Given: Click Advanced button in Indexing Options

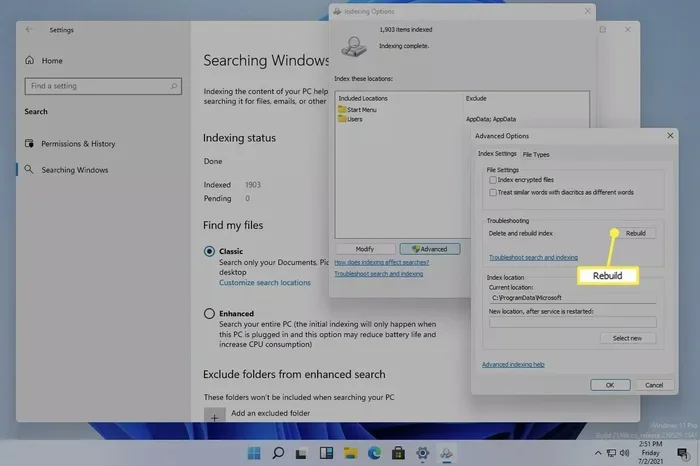Looking at the screenshot, I should pos(430,249).
